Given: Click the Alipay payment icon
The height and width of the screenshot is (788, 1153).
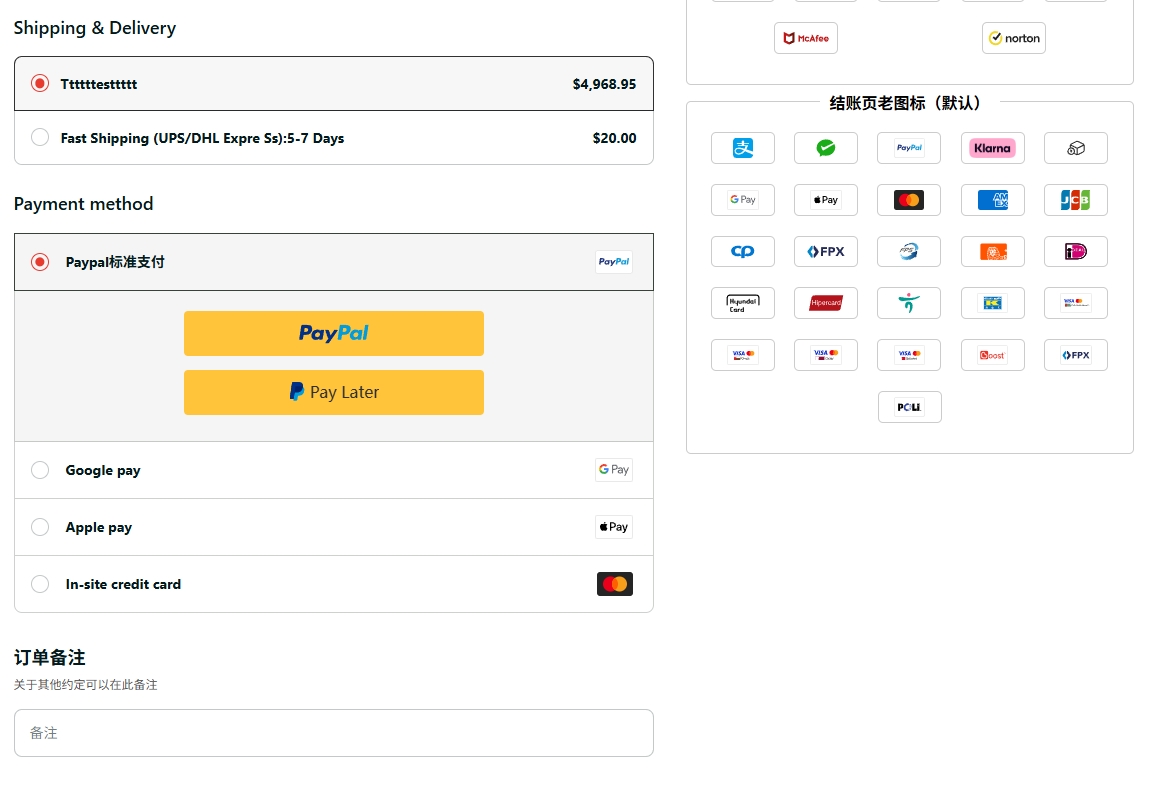Looking at the screenshot, I should [742, 148].
